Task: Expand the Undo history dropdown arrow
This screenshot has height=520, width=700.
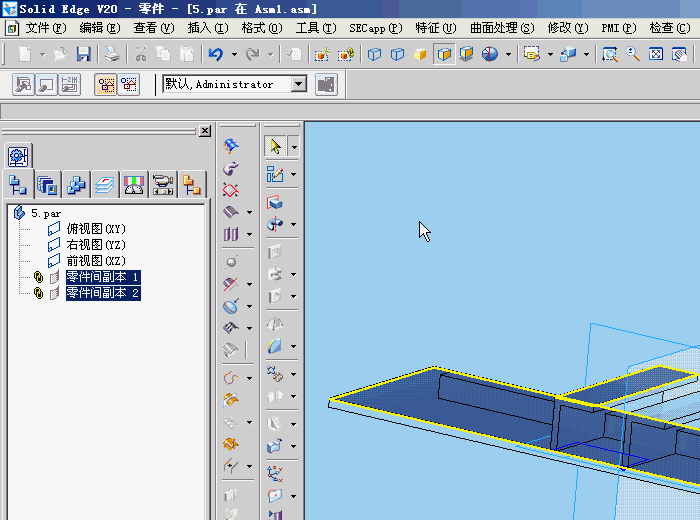Action: point(234,54)
